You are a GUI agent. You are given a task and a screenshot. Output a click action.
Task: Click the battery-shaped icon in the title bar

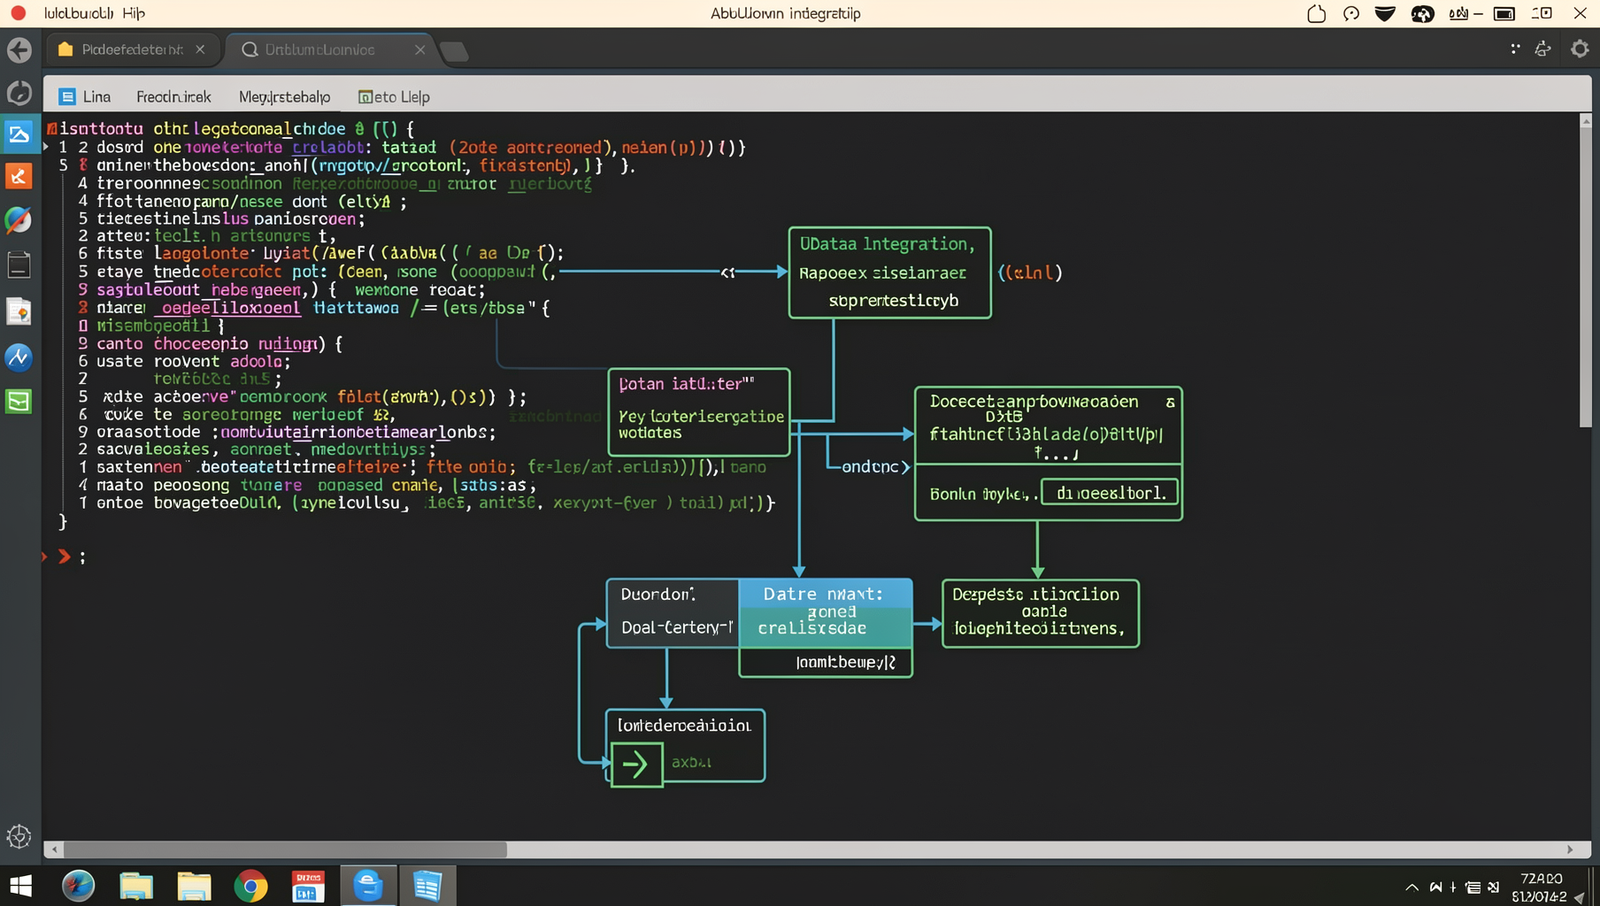1504,14
